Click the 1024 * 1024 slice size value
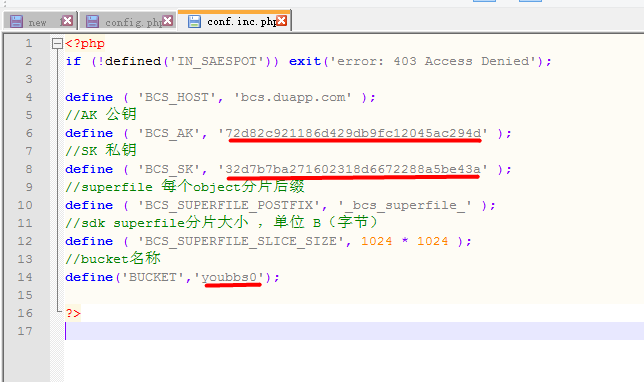This screenshot has height=382, width=644. [x=404, y=241]
